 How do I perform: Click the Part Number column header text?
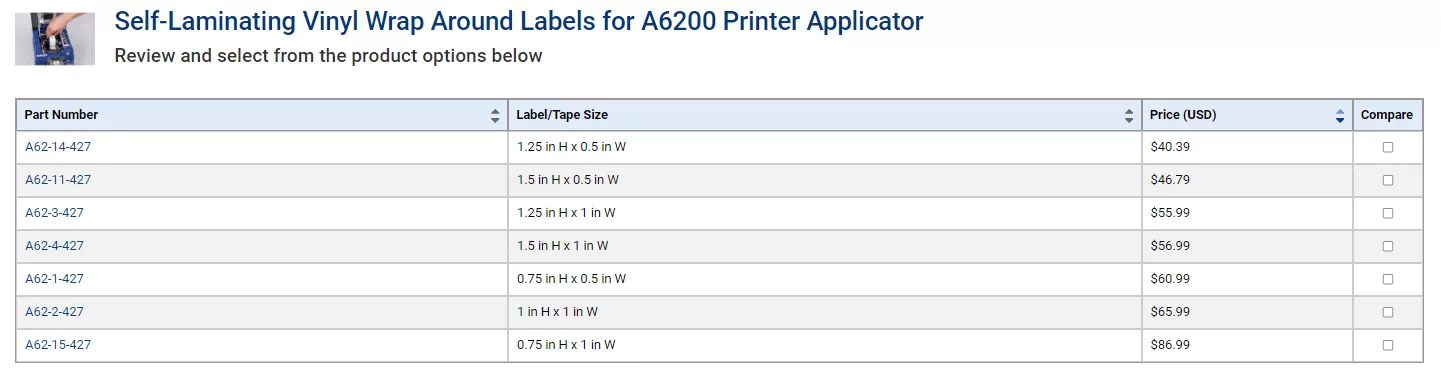pyautogui.click(x=61, y=115)
